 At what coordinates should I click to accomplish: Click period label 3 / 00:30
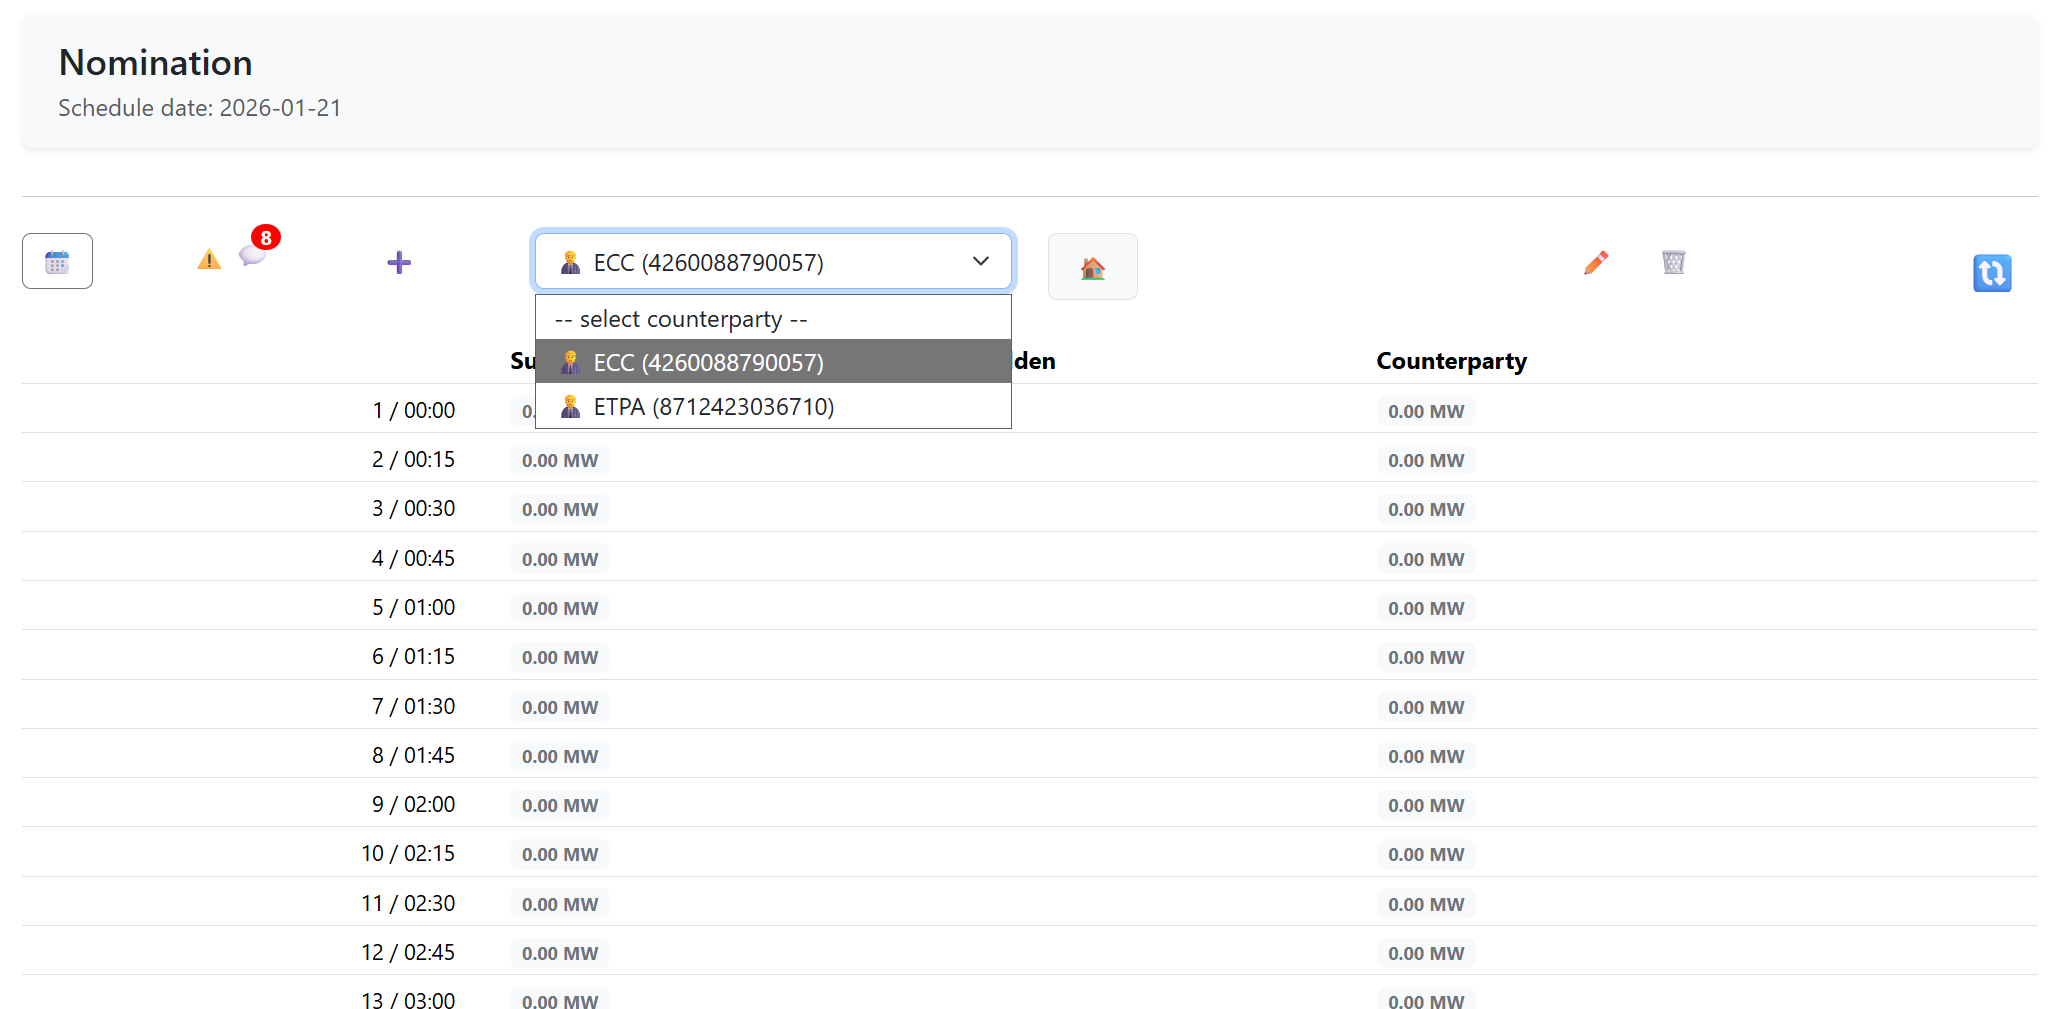pos(413,508)
